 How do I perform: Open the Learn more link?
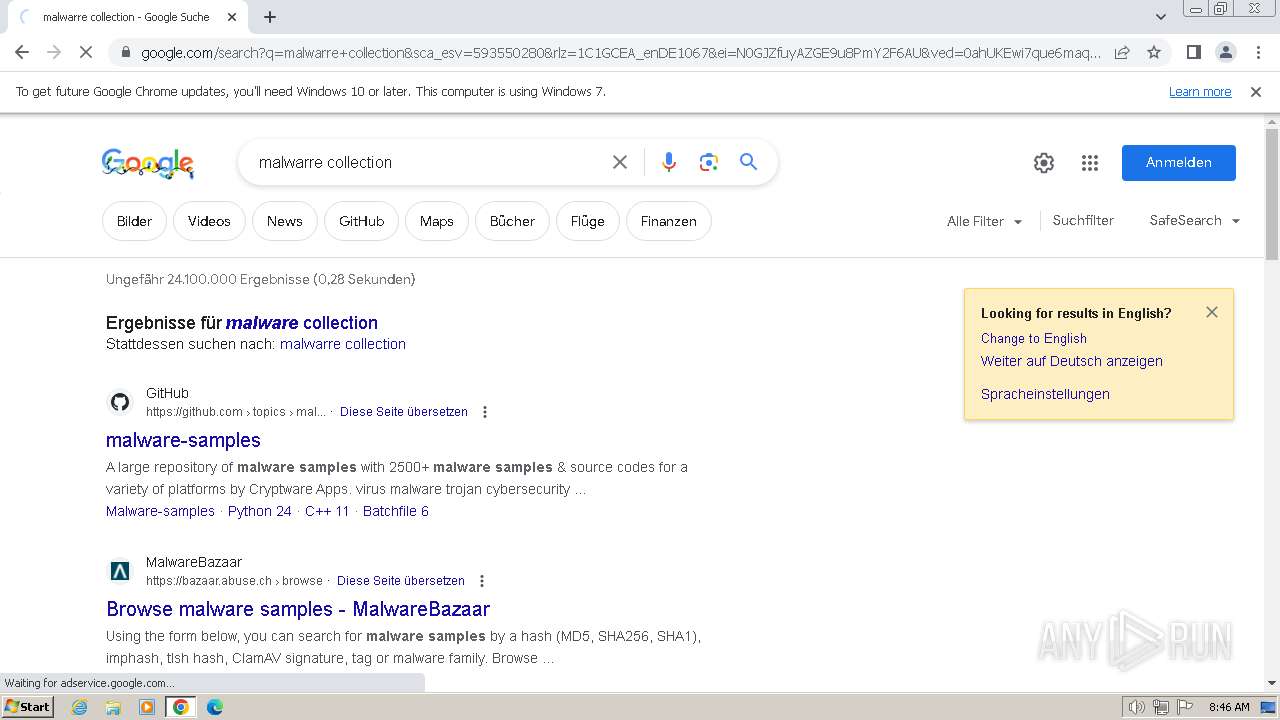tap(1200, 91)
